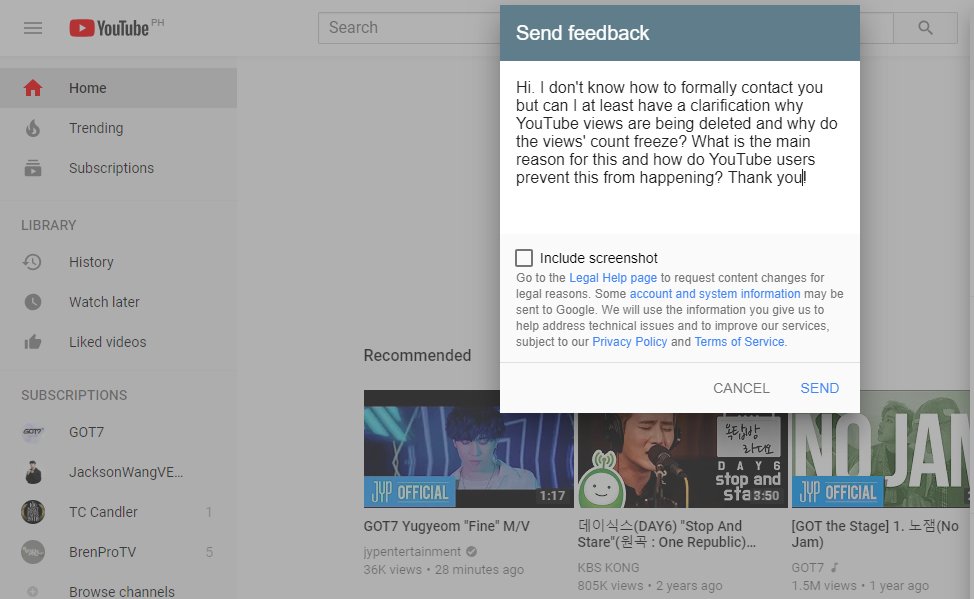This screenshot has height=599, width=974.
Task: Open account and system information link
Action: [715, 294]
